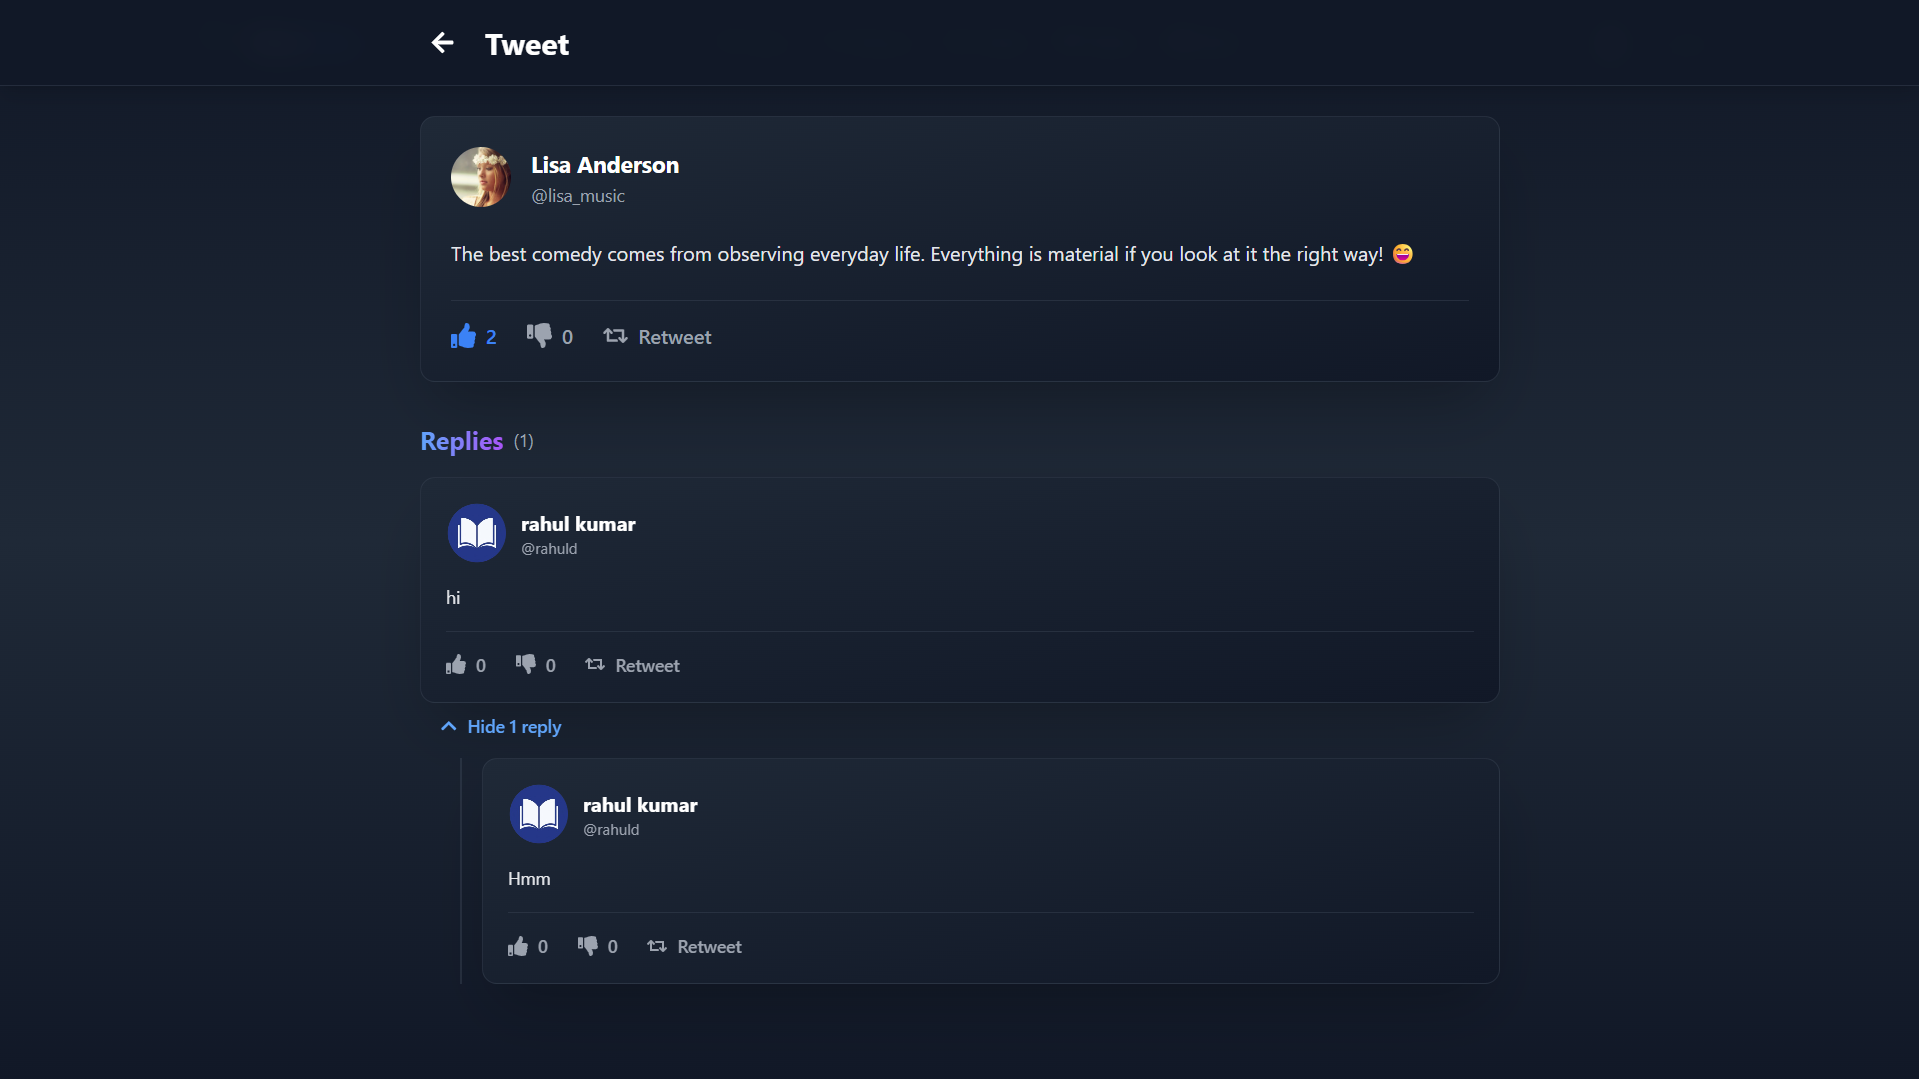The image size is (1919, 1079).
Task: Go back using the arrow icon
Action: click(x=442, y=43)
